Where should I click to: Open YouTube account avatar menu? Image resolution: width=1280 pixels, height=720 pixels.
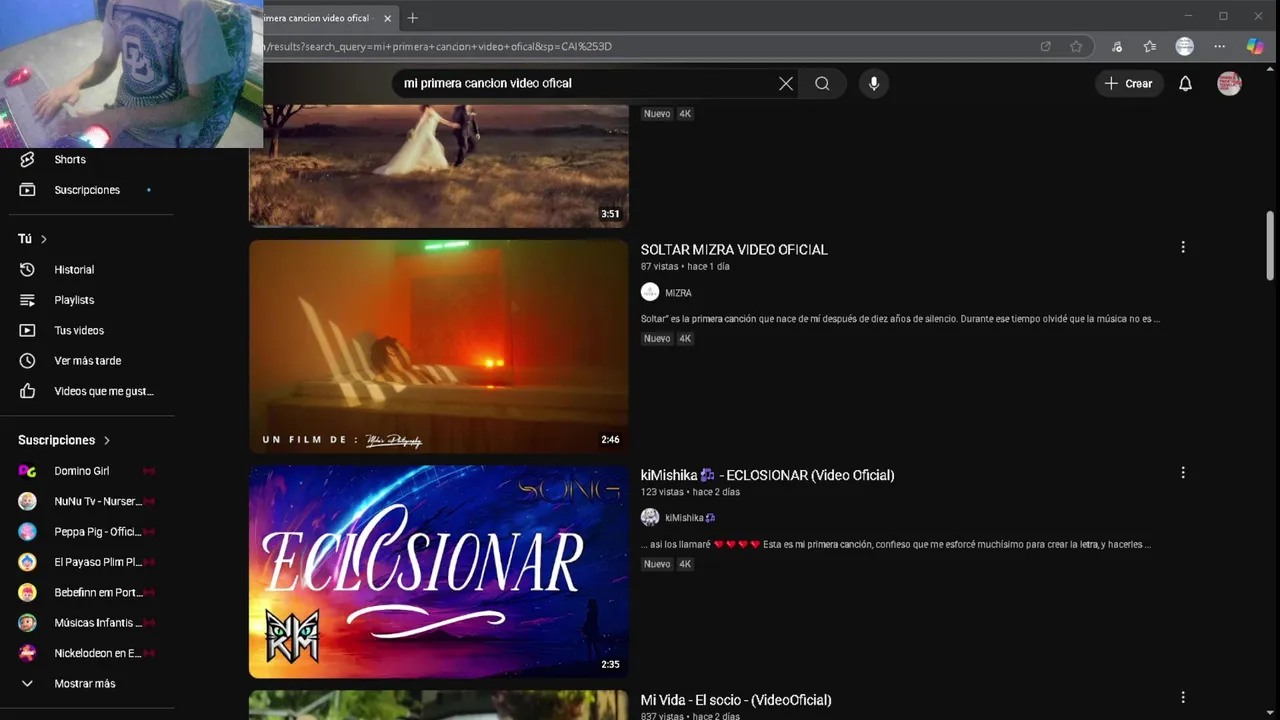click(1229, 84)
